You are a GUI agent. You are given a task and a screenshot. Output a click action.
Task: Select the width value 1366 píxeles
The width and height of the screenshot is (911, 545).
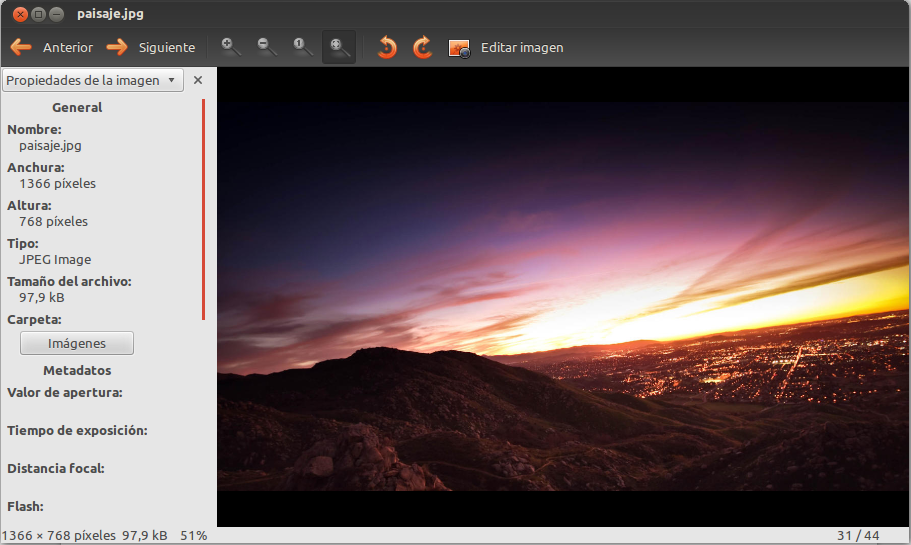pyautogui.click(x=58, y=184)
